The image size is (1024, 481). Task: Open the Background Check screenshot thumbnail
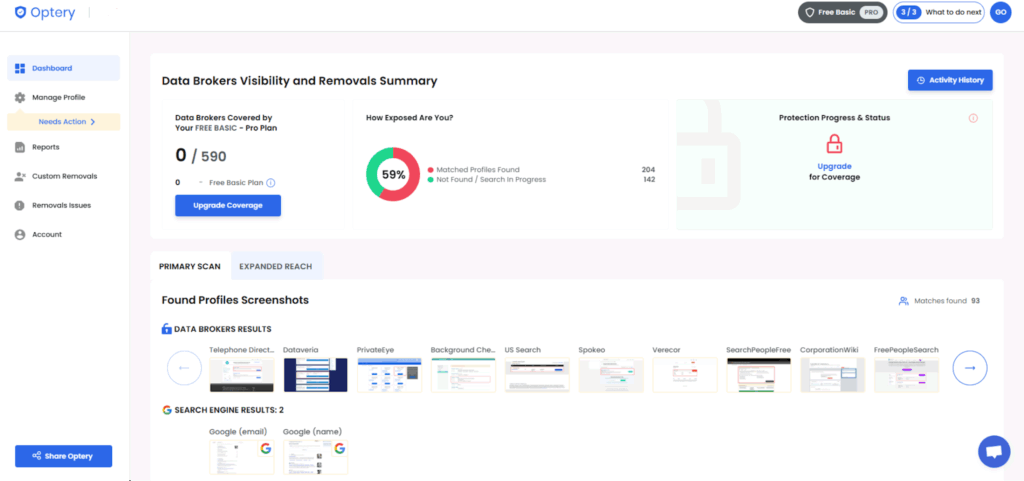[x=463, y=375]
